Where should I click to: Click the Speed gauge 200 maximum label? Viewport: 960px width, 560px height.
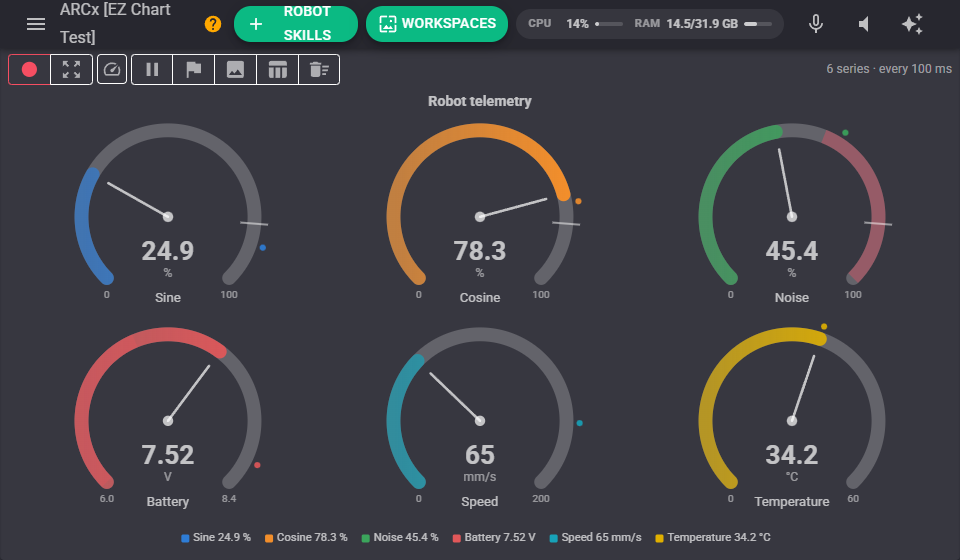point(541,499)
